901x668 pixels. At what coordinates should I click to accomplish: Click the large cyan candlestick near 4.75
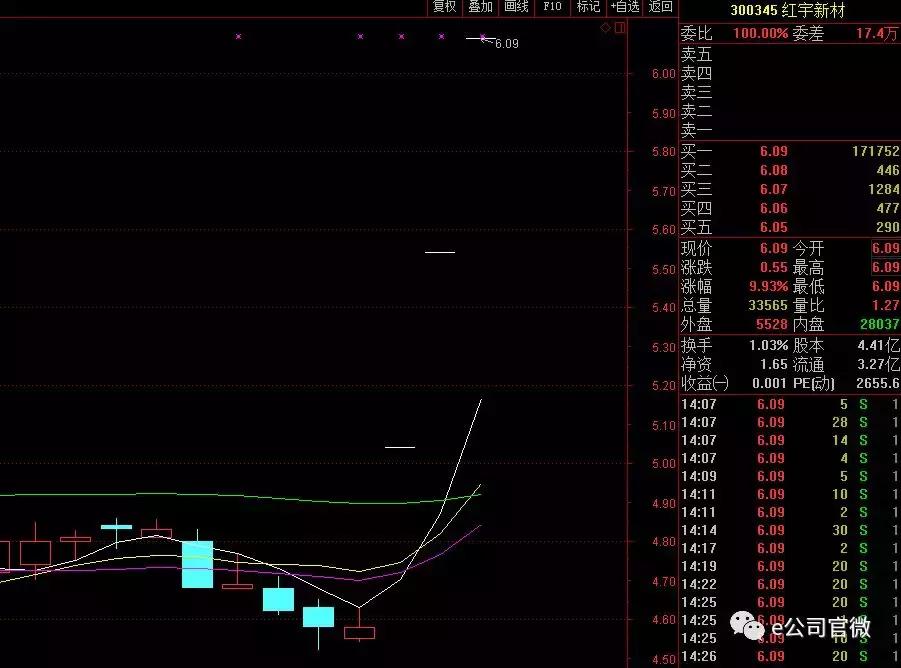pyautogui.click(x=197, y=564)
